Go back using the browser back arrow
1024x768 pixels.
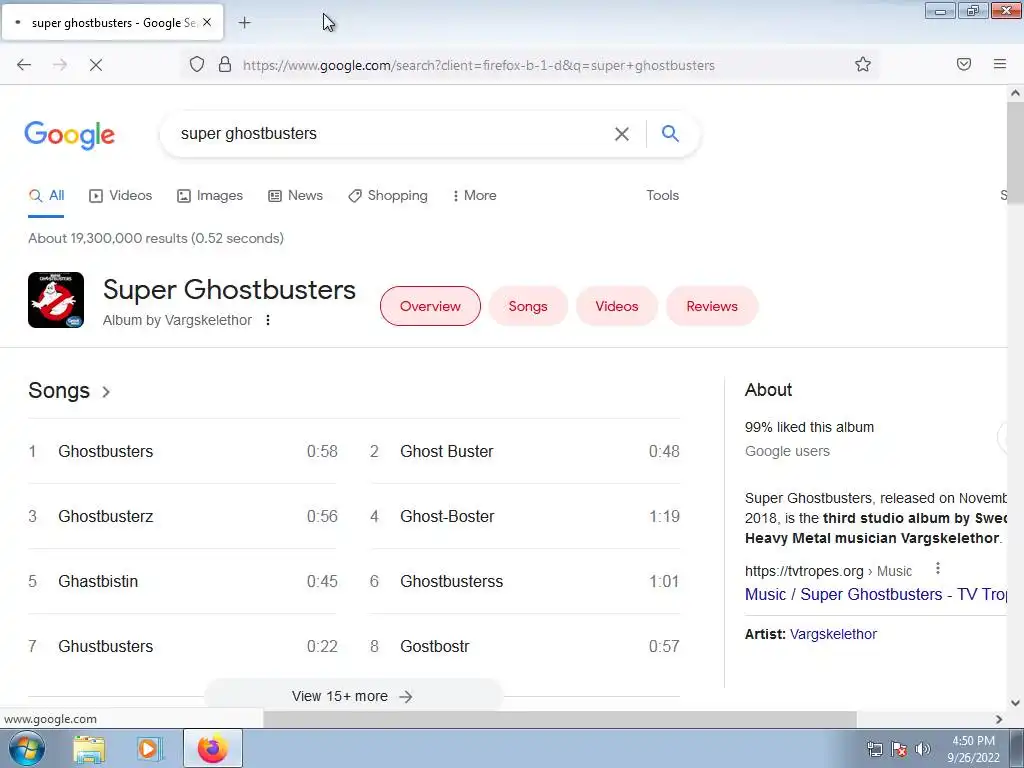coord(24,65)
